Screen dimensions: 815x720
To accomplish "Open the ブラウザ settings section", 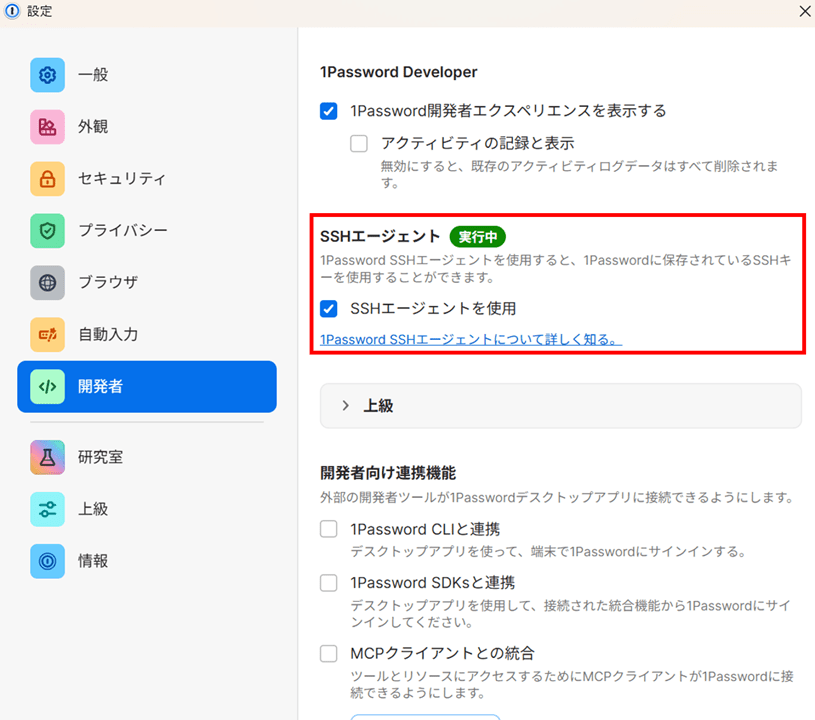I will pos(147,283).
